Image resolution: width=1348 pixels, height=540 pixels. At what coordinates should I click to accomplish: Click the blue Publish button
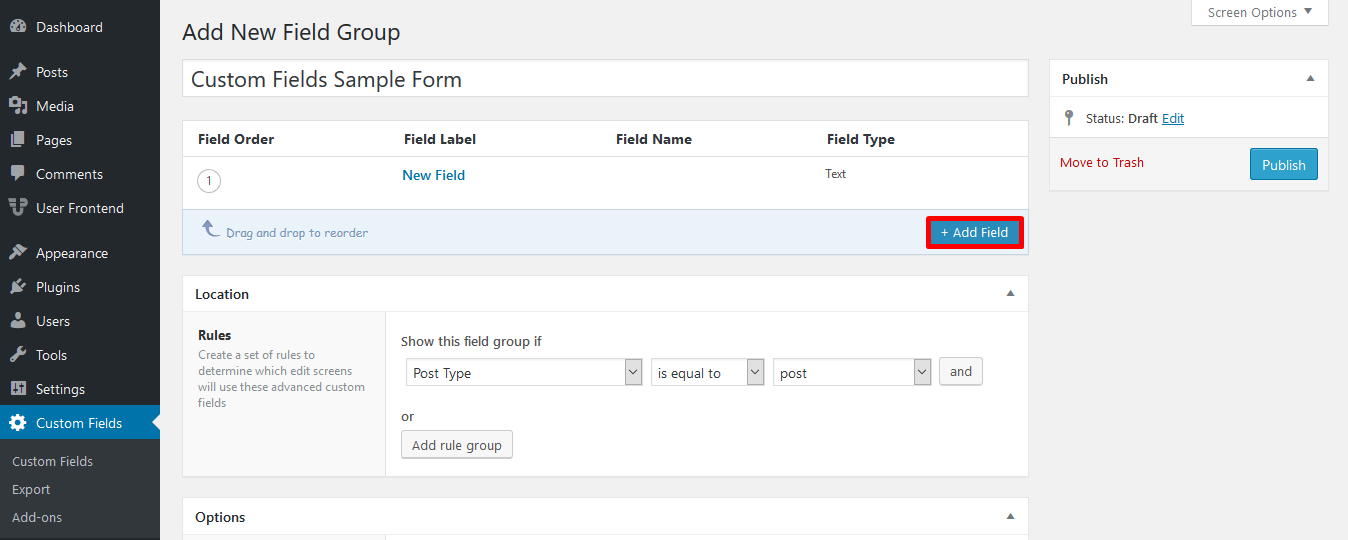pyautogui.click(x=1283, y=165)
